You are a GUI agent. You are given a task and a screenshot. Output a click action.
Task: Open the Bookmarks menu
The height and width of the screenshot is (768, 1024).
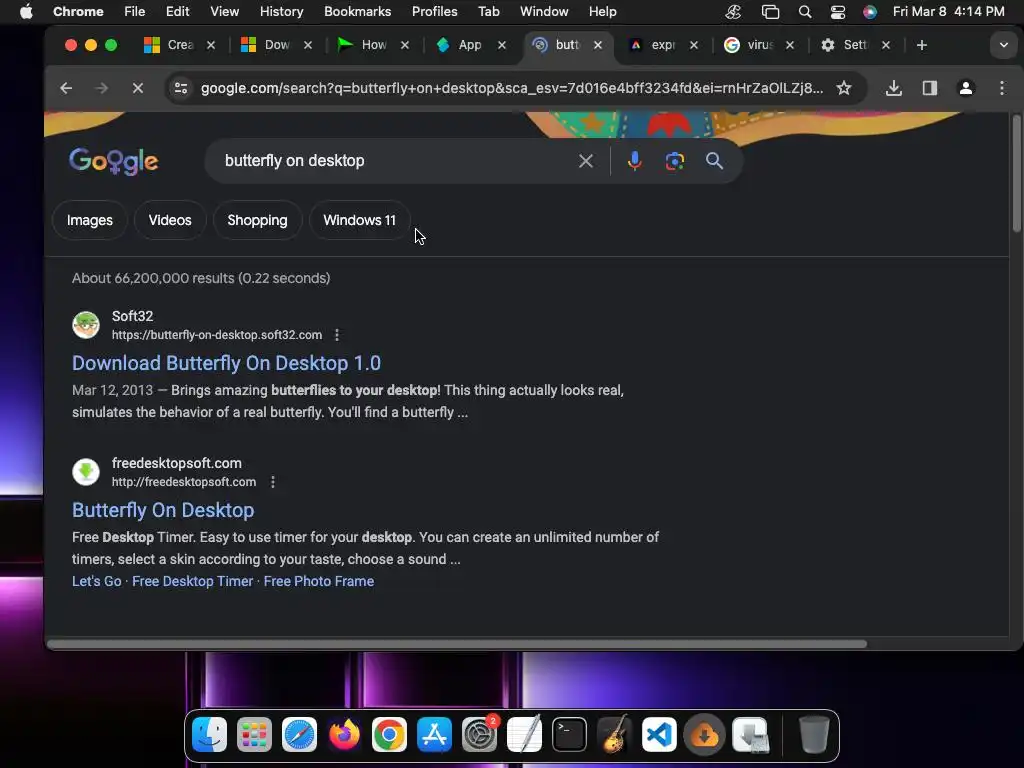point(357,12)
